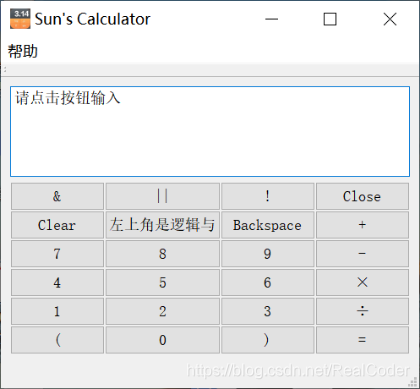Click the minus operator button

click(x=362, y=254)
